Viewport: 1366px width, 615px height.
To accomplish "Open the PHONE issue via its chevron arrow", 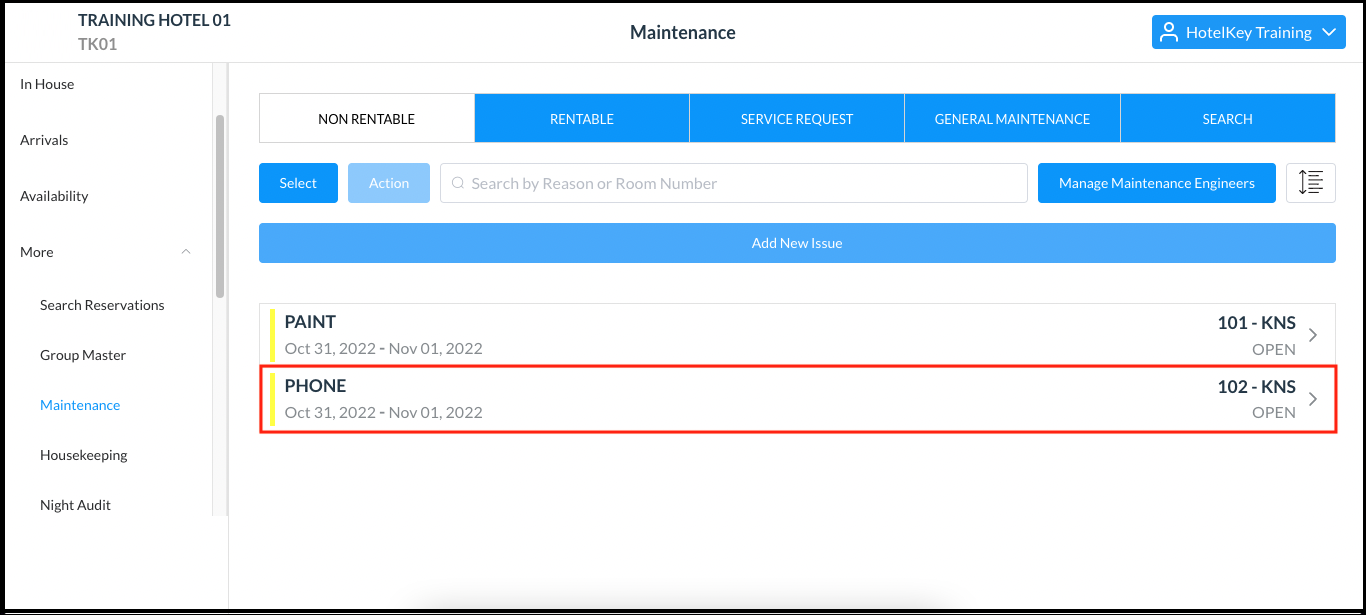I will click(1313, 398).
